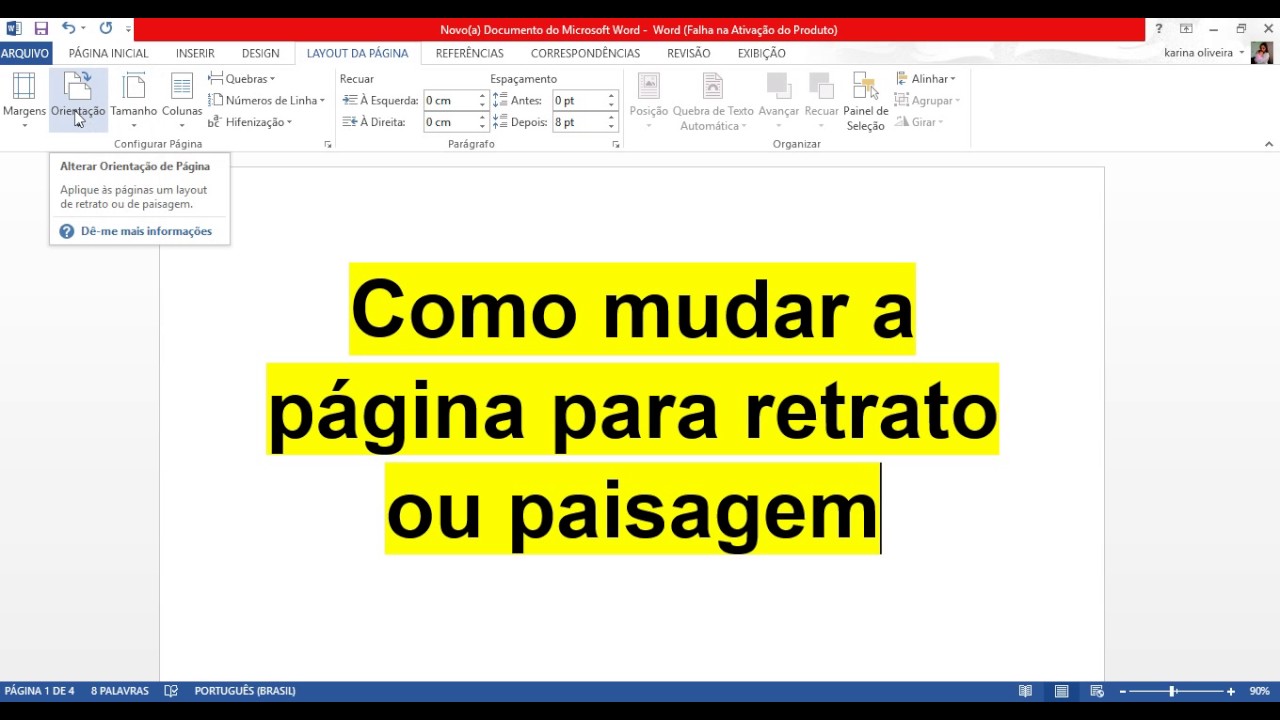
Task: Open the Colunas columns menu
Action: (x=182, y=100)
